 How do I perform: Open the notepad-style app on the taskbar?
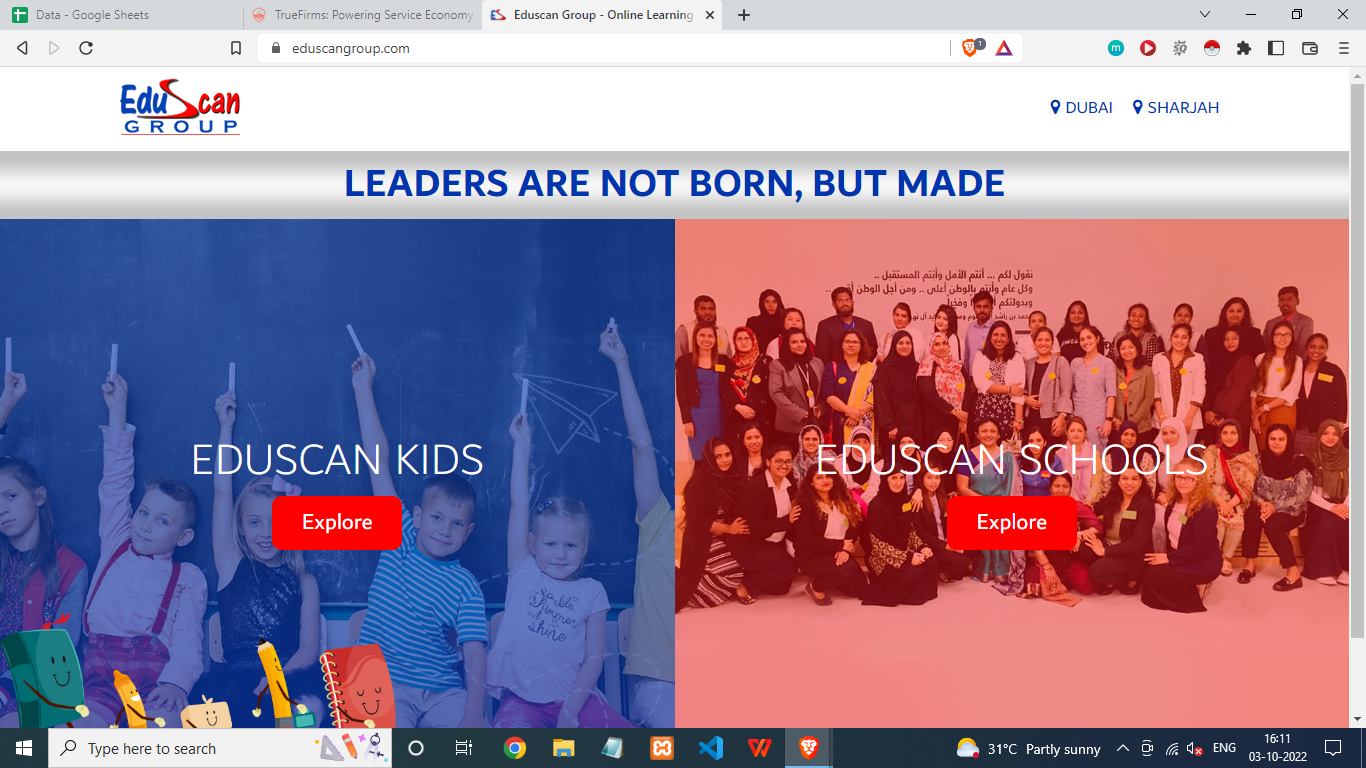point(613,748)
